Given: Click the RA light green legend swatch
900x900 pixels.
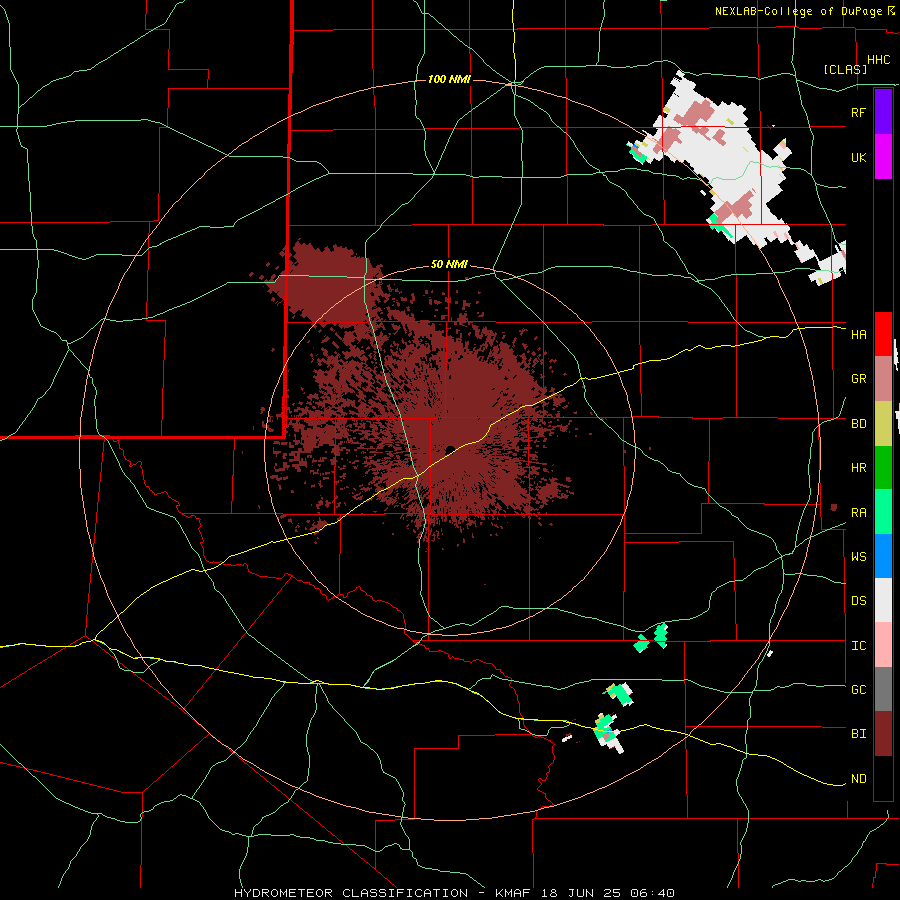Looking at the screenshot, I should [883, 512].
